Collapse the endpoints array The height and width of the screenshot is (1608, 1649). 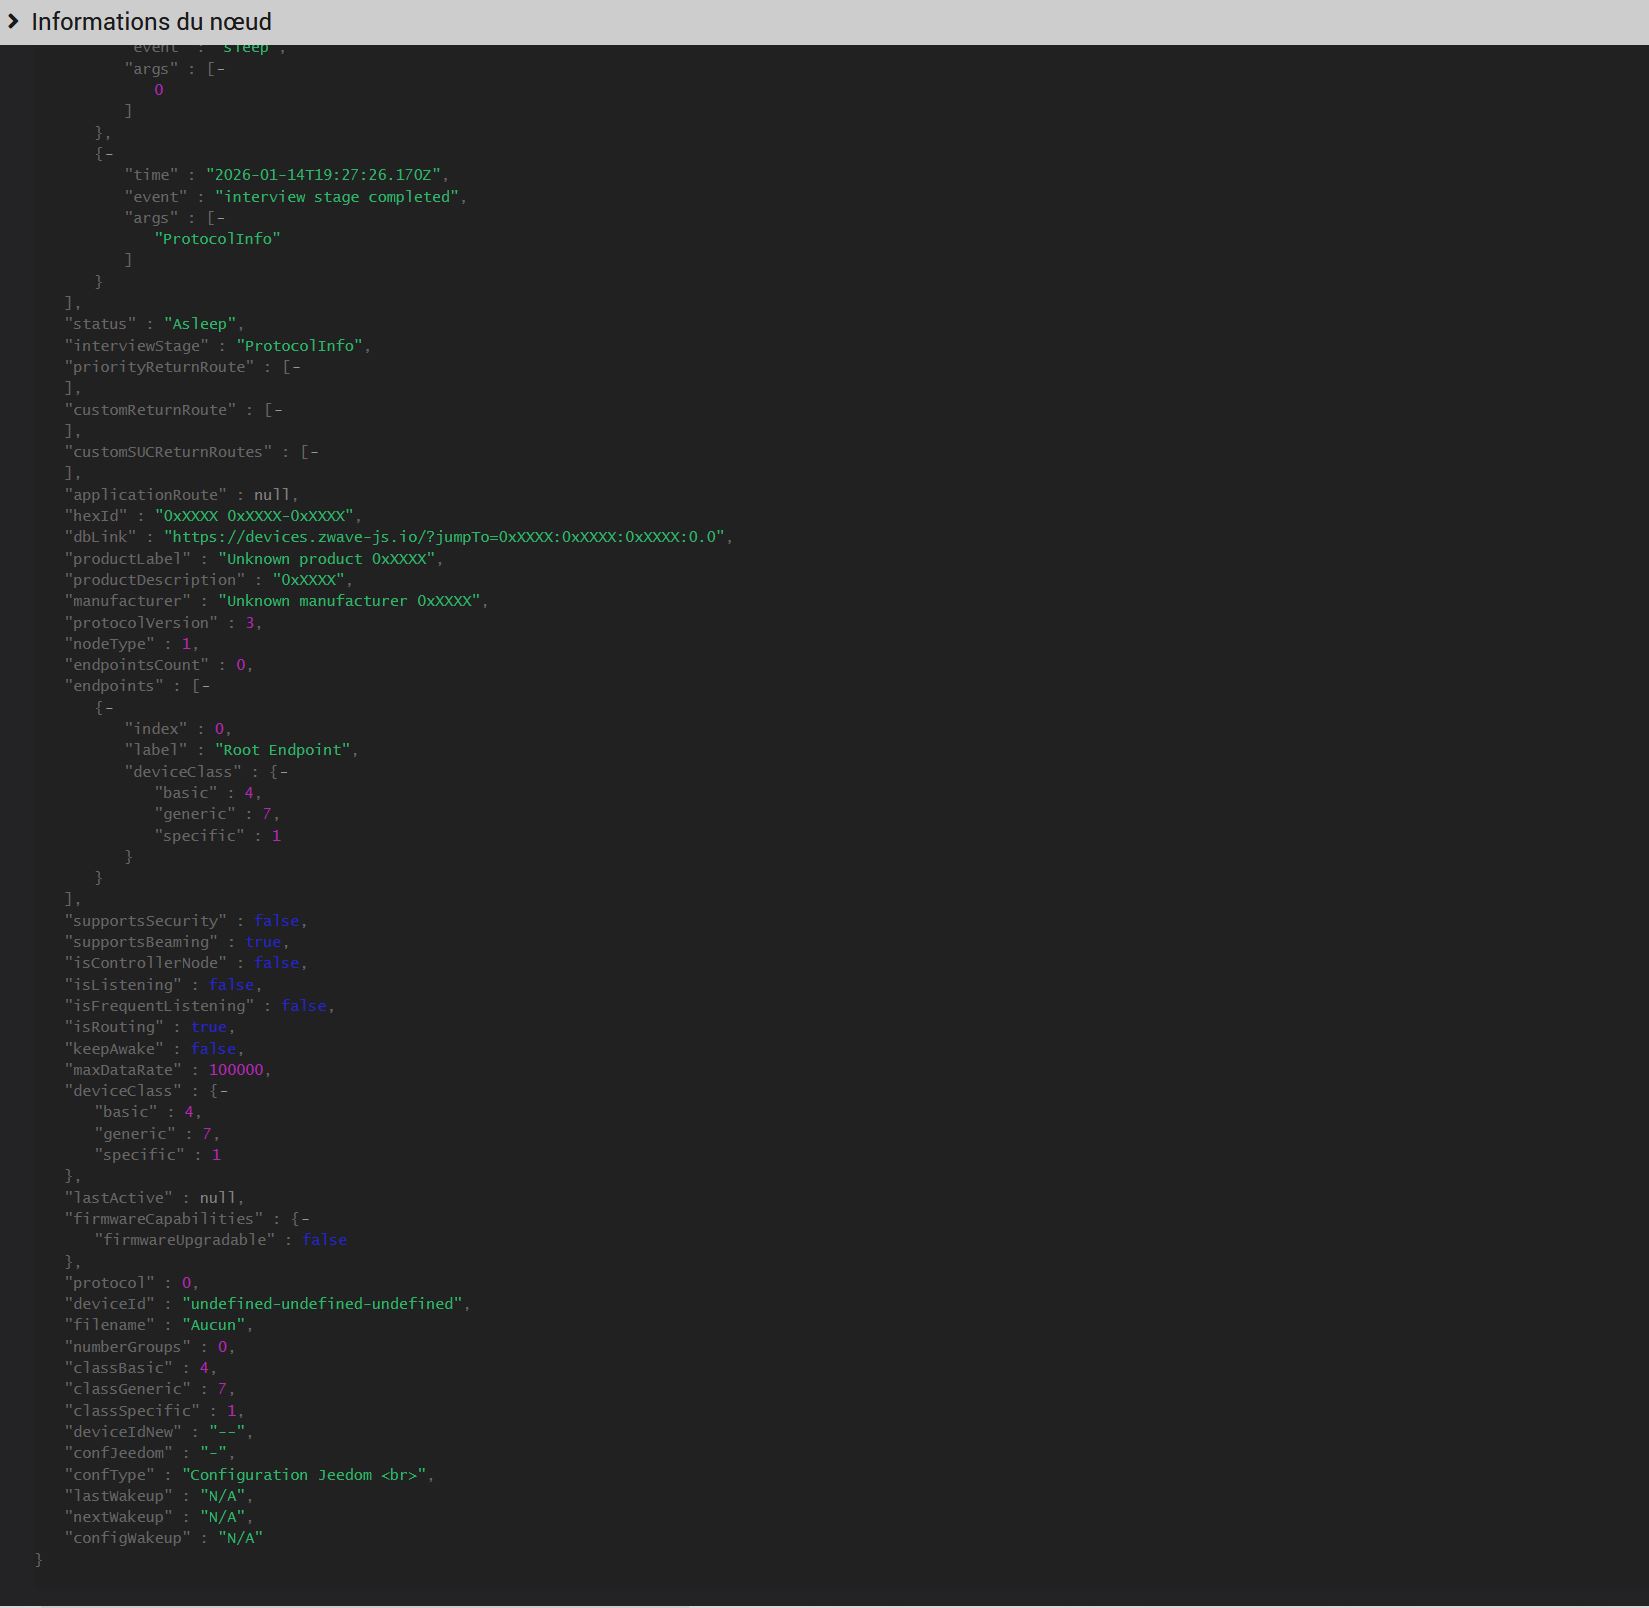pyautogui.click(x=205, y=686)
